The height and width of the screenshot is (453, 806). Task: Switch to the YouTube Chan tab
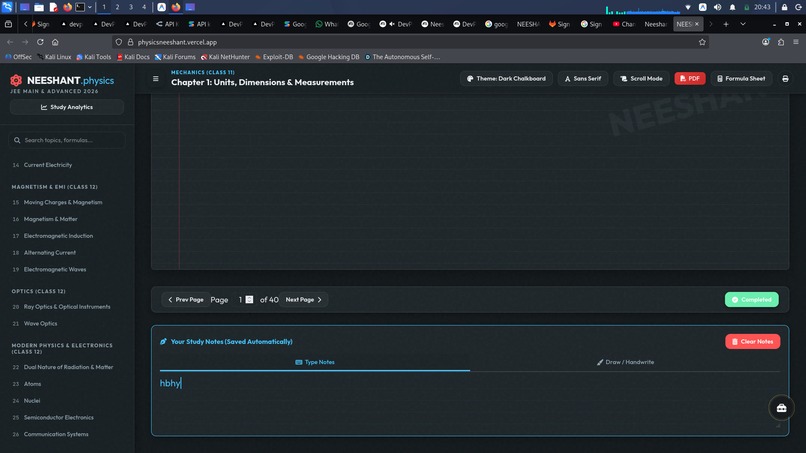(624, 24)
